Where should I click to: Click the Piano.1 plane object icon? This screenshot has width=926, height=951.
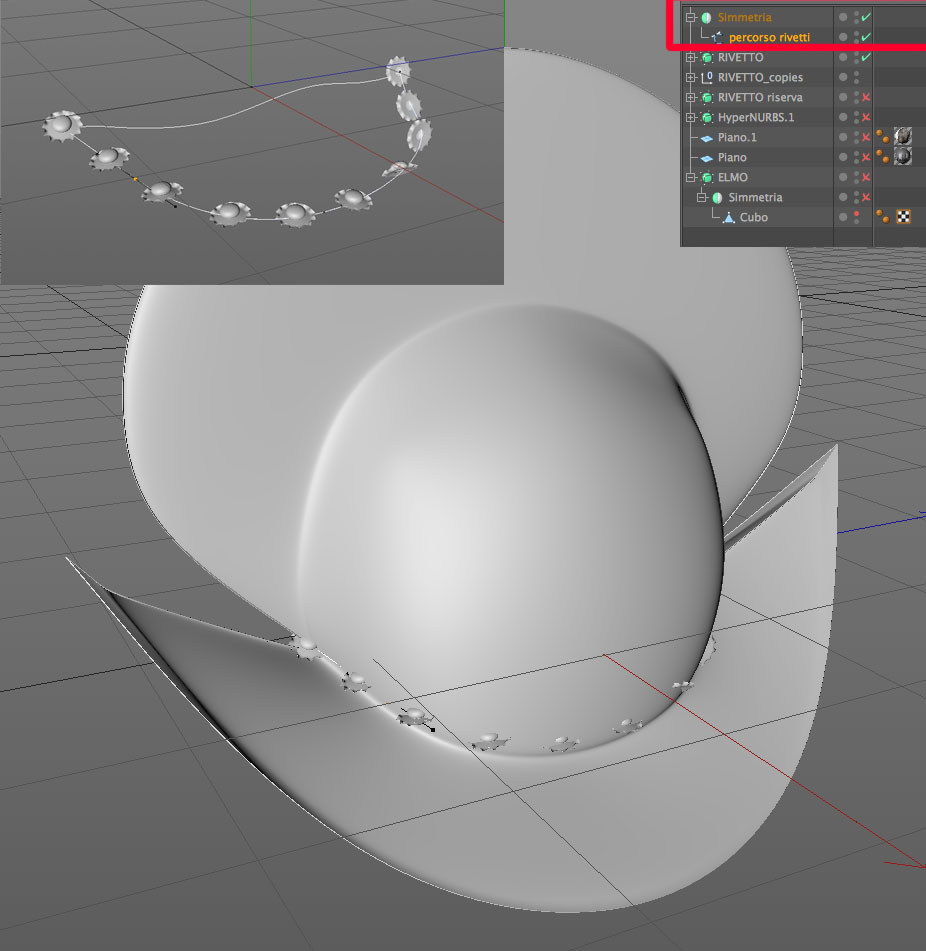[x=706, y=138]
